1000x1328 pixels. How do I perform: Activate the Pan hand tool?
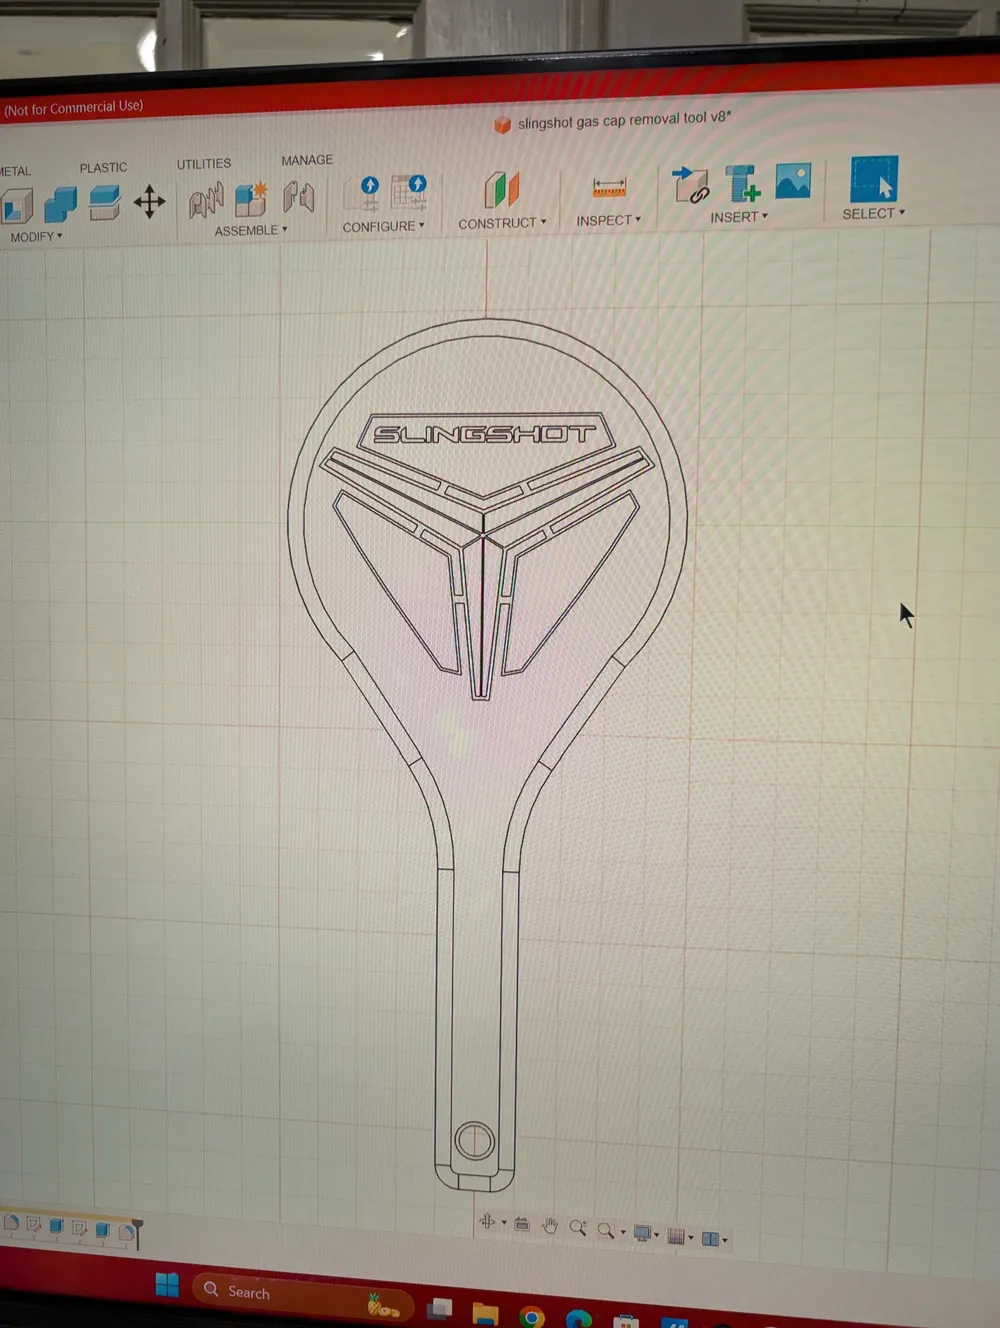(x=550, y=1226)
